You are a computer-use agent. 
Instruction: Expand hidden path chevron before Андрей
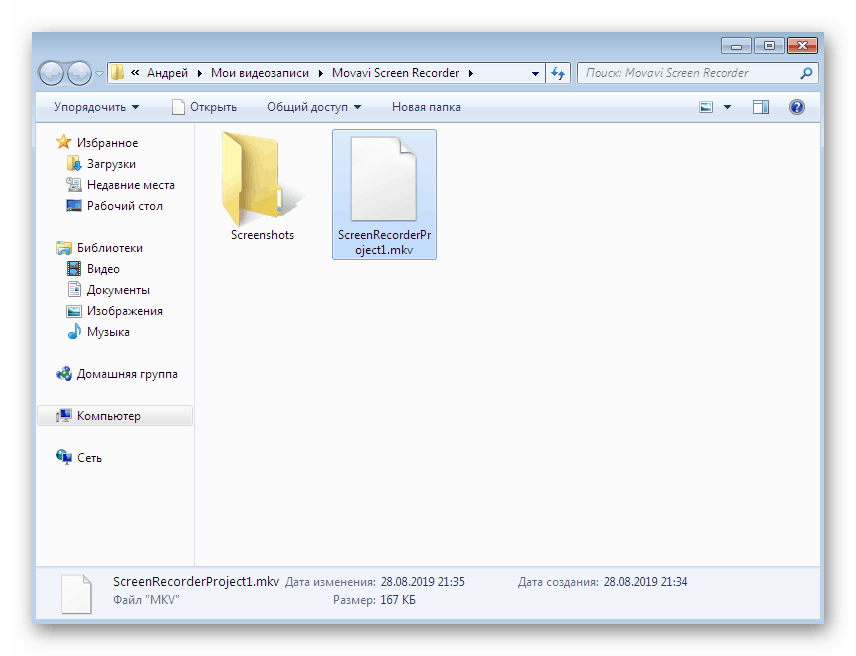click(x=135, y=73)
